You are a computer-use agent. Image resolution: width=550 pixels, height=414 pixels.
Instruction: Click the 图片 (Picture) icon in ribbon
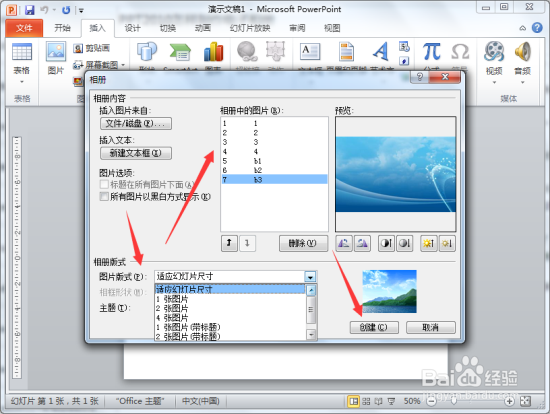56,52
